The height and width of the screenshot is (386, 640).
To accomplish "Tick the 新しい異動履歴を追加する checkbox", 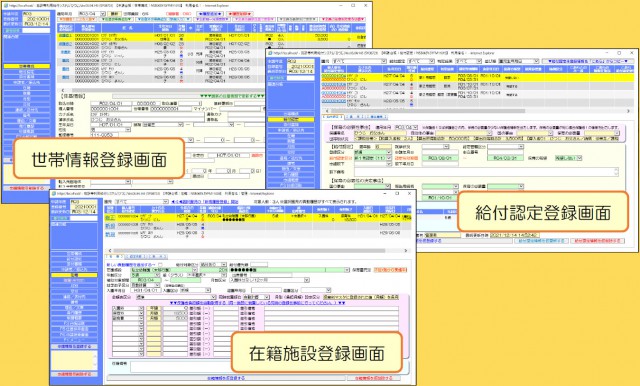I will (160, 265).
